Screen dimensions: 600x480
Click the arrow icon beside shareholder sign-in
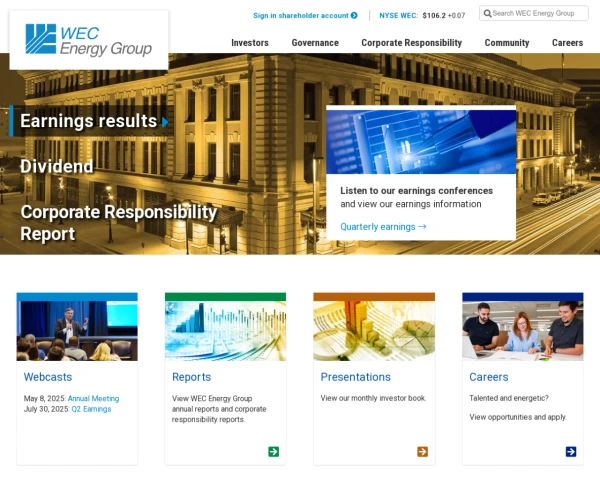[x=354, y=15]
